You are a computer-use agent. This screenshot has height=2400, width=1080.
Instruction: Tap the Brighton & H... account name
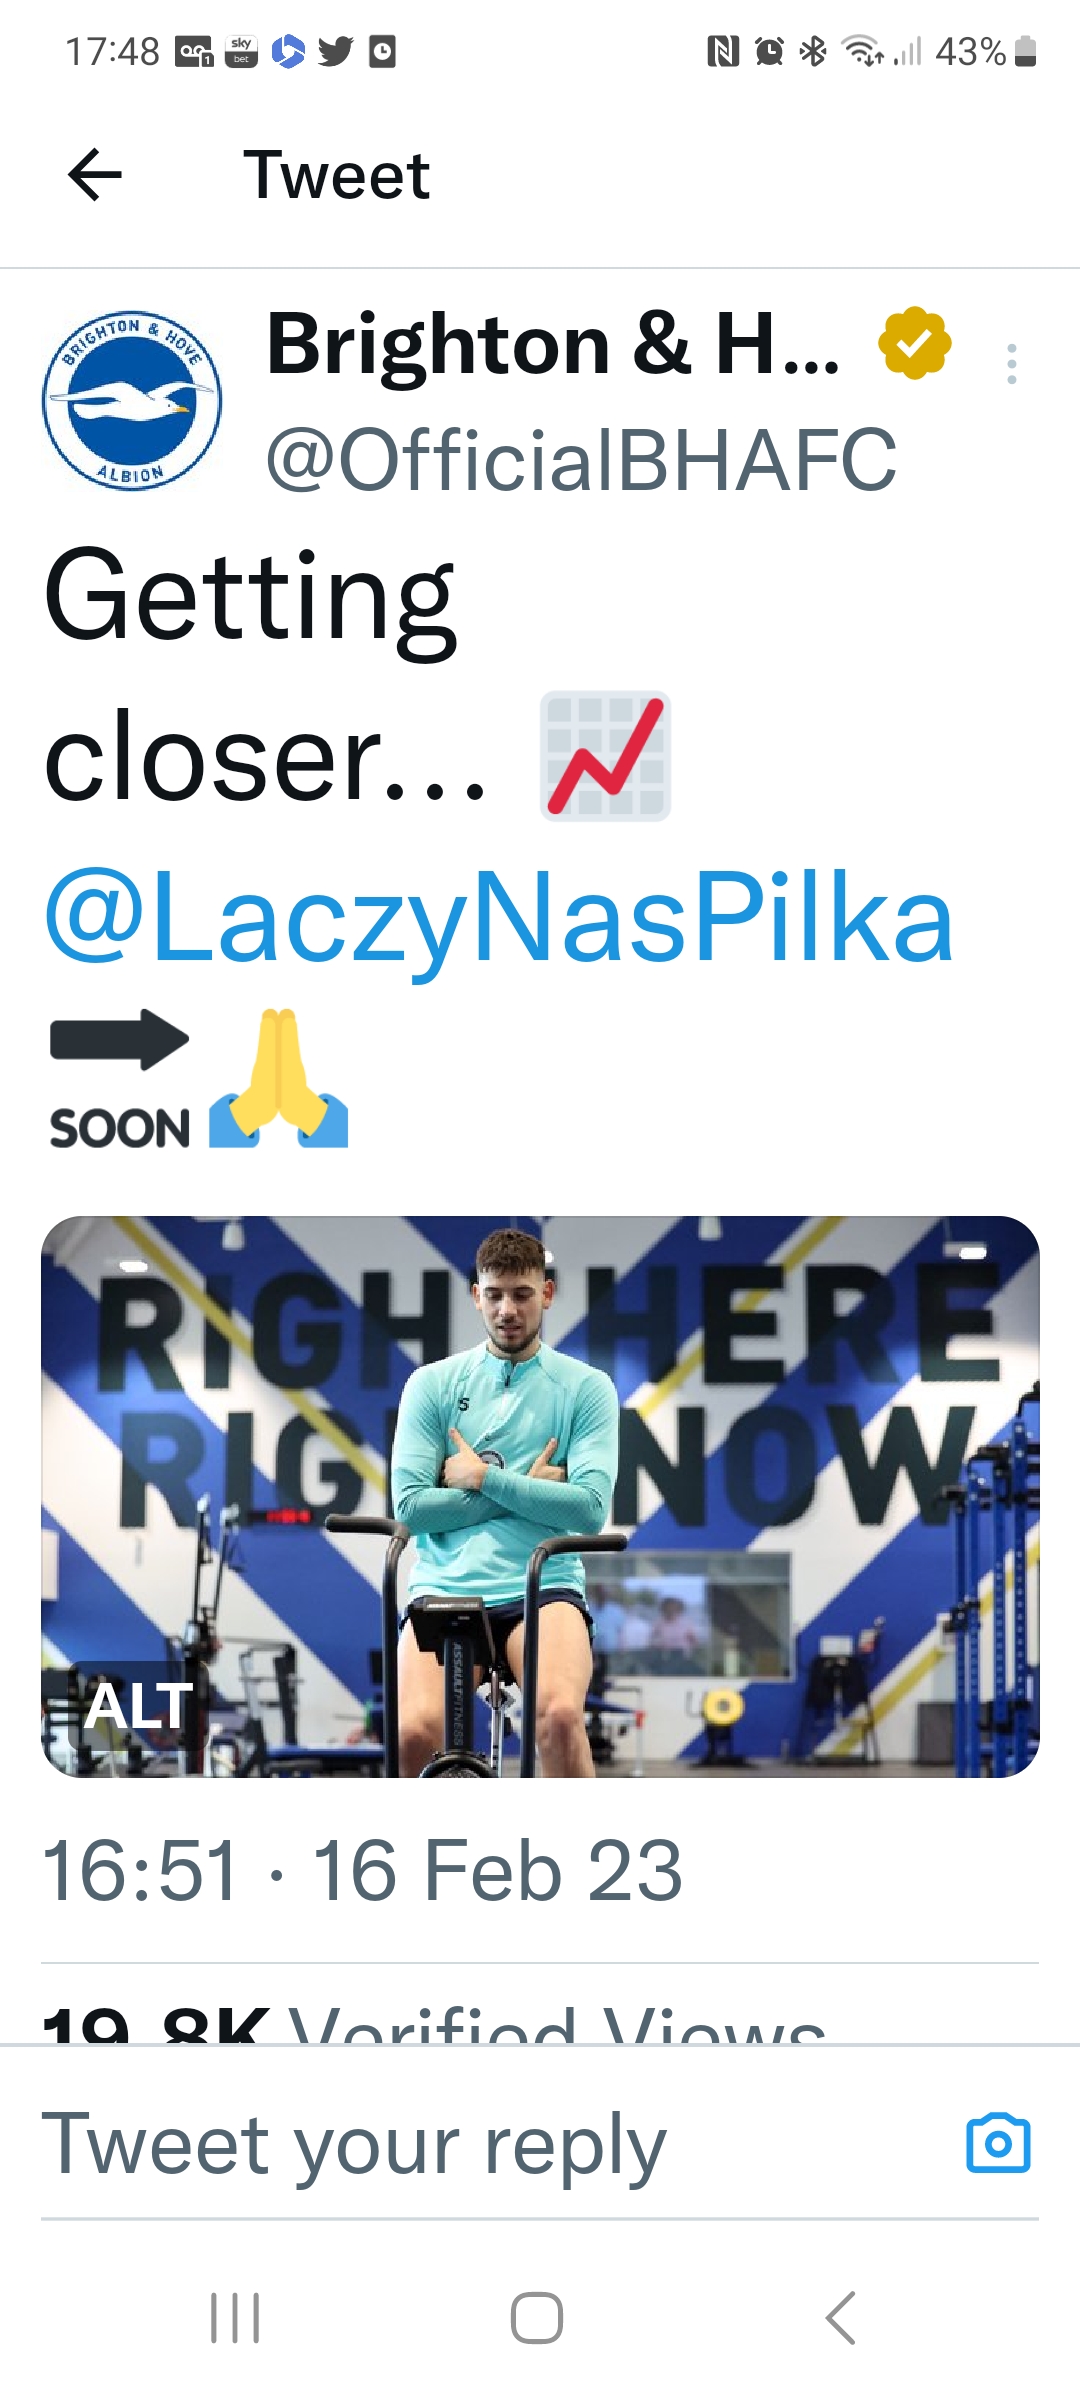click(553, 344)
